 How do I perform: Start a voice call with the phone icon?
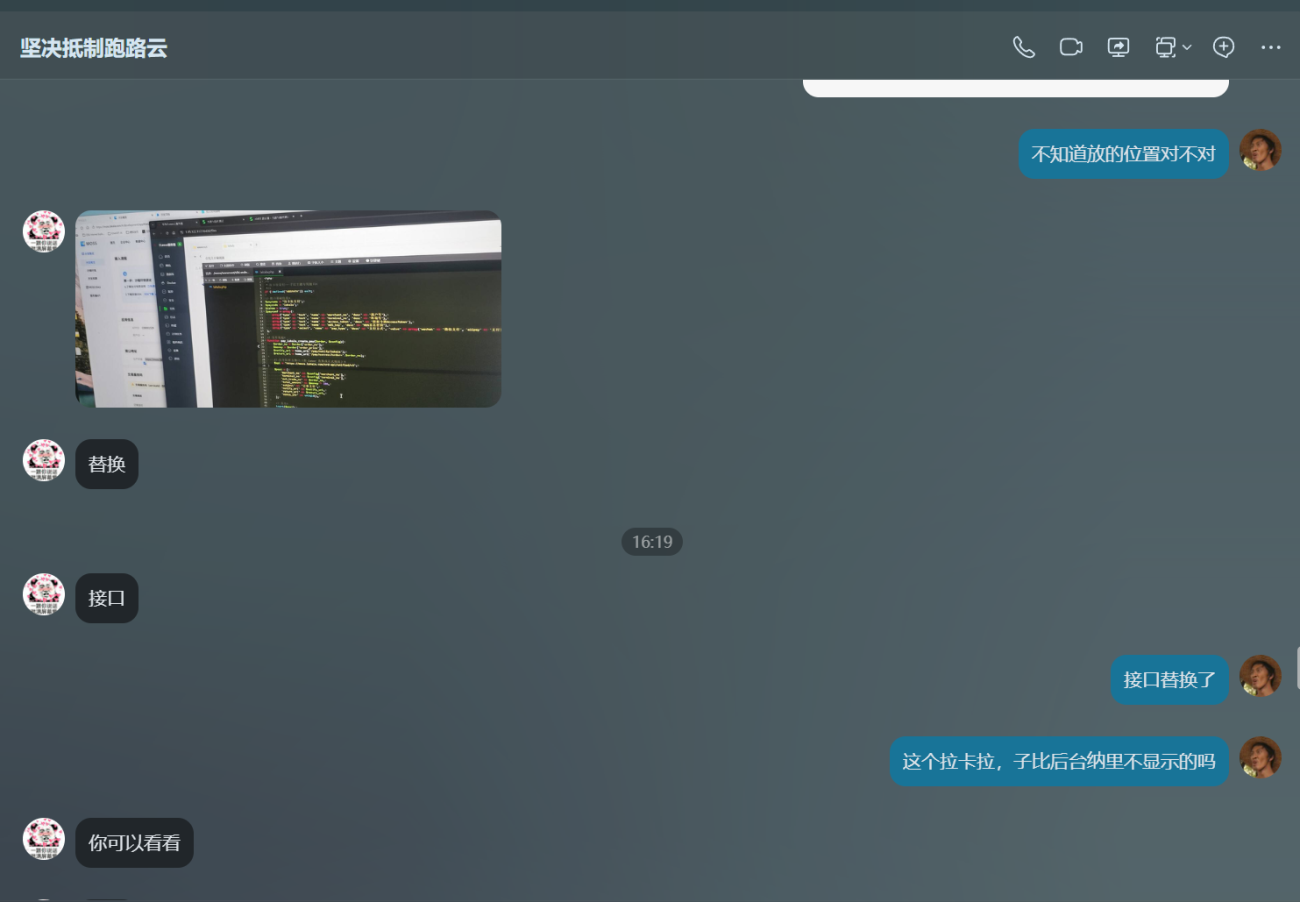(1023, 47)
